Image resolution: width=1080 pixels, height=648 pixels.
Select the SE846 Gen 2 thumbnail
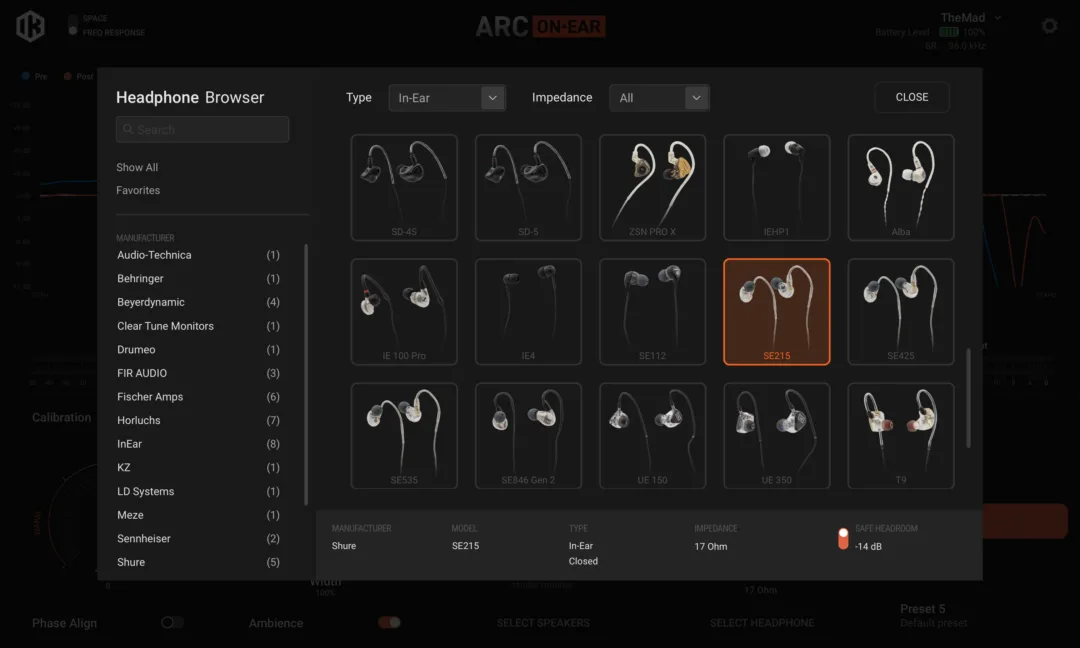point(528,436)
